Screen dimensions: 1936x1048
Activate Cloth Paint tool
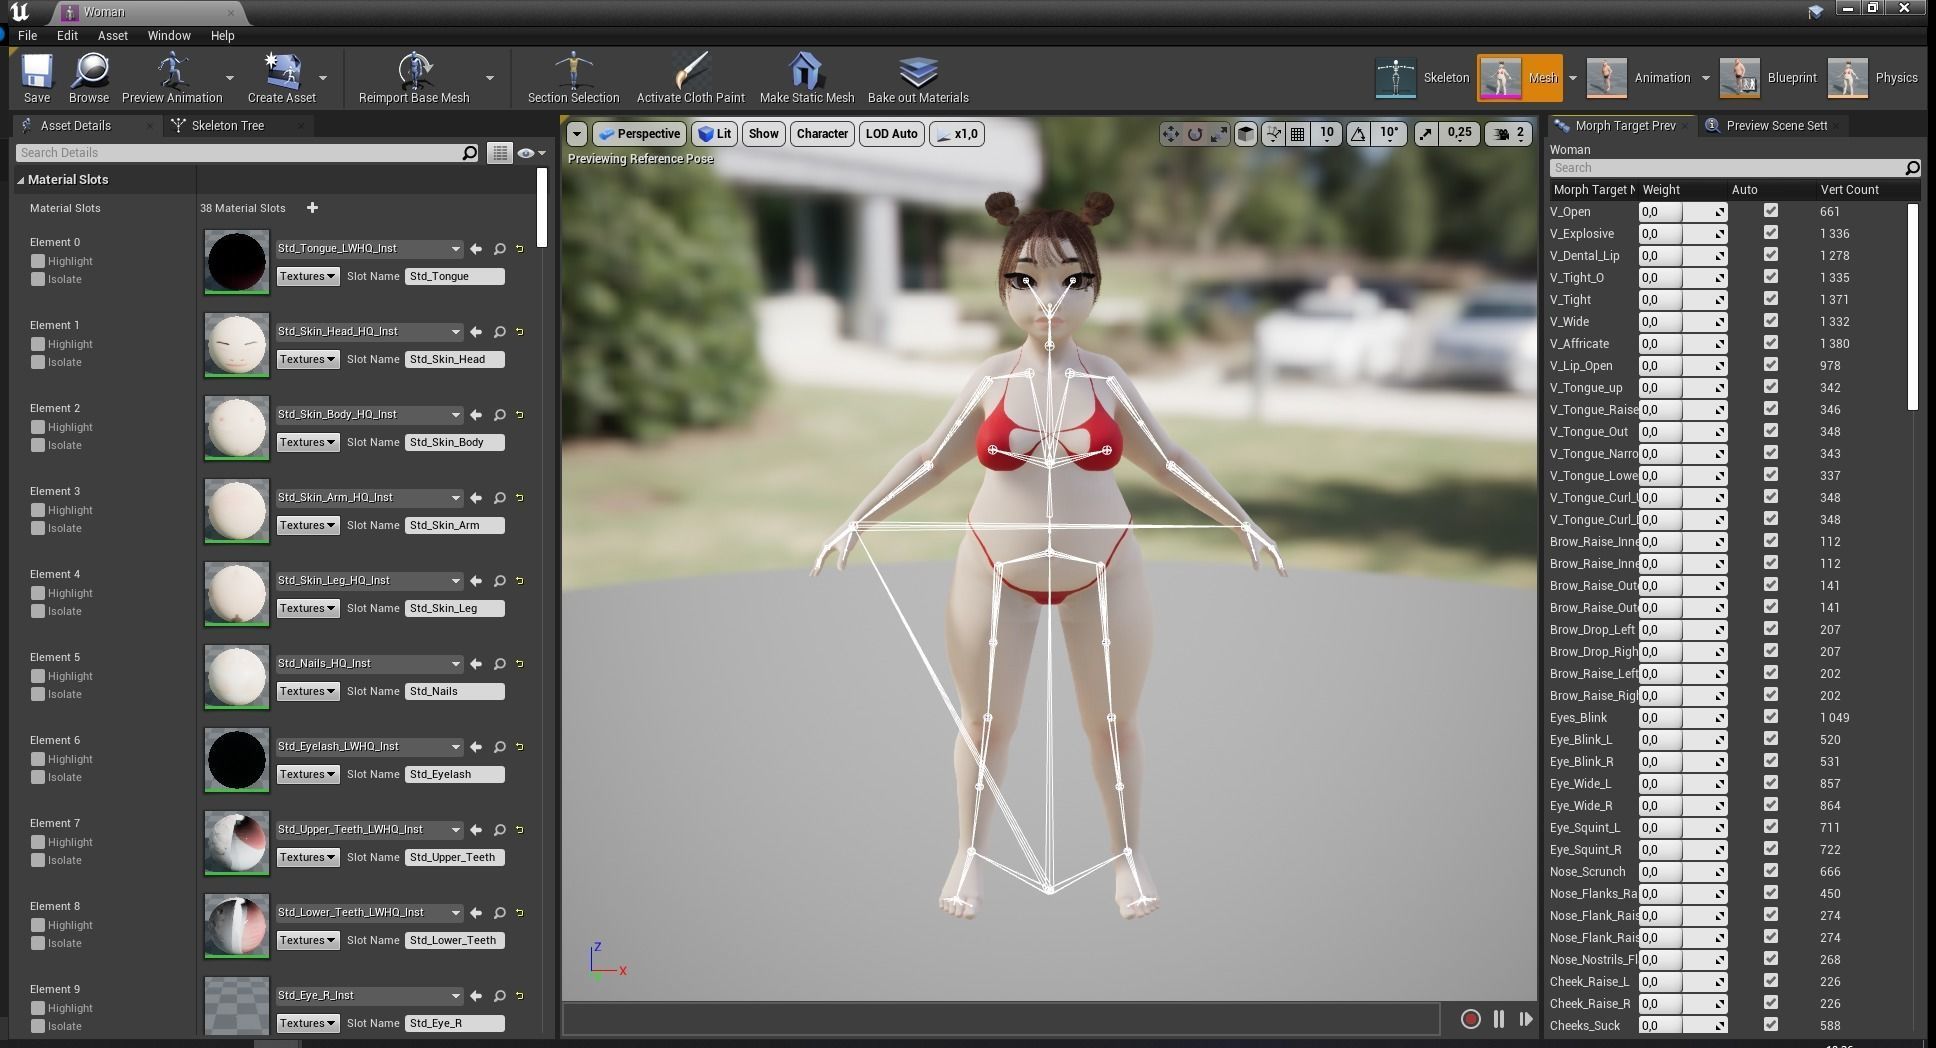click(690, 78)
